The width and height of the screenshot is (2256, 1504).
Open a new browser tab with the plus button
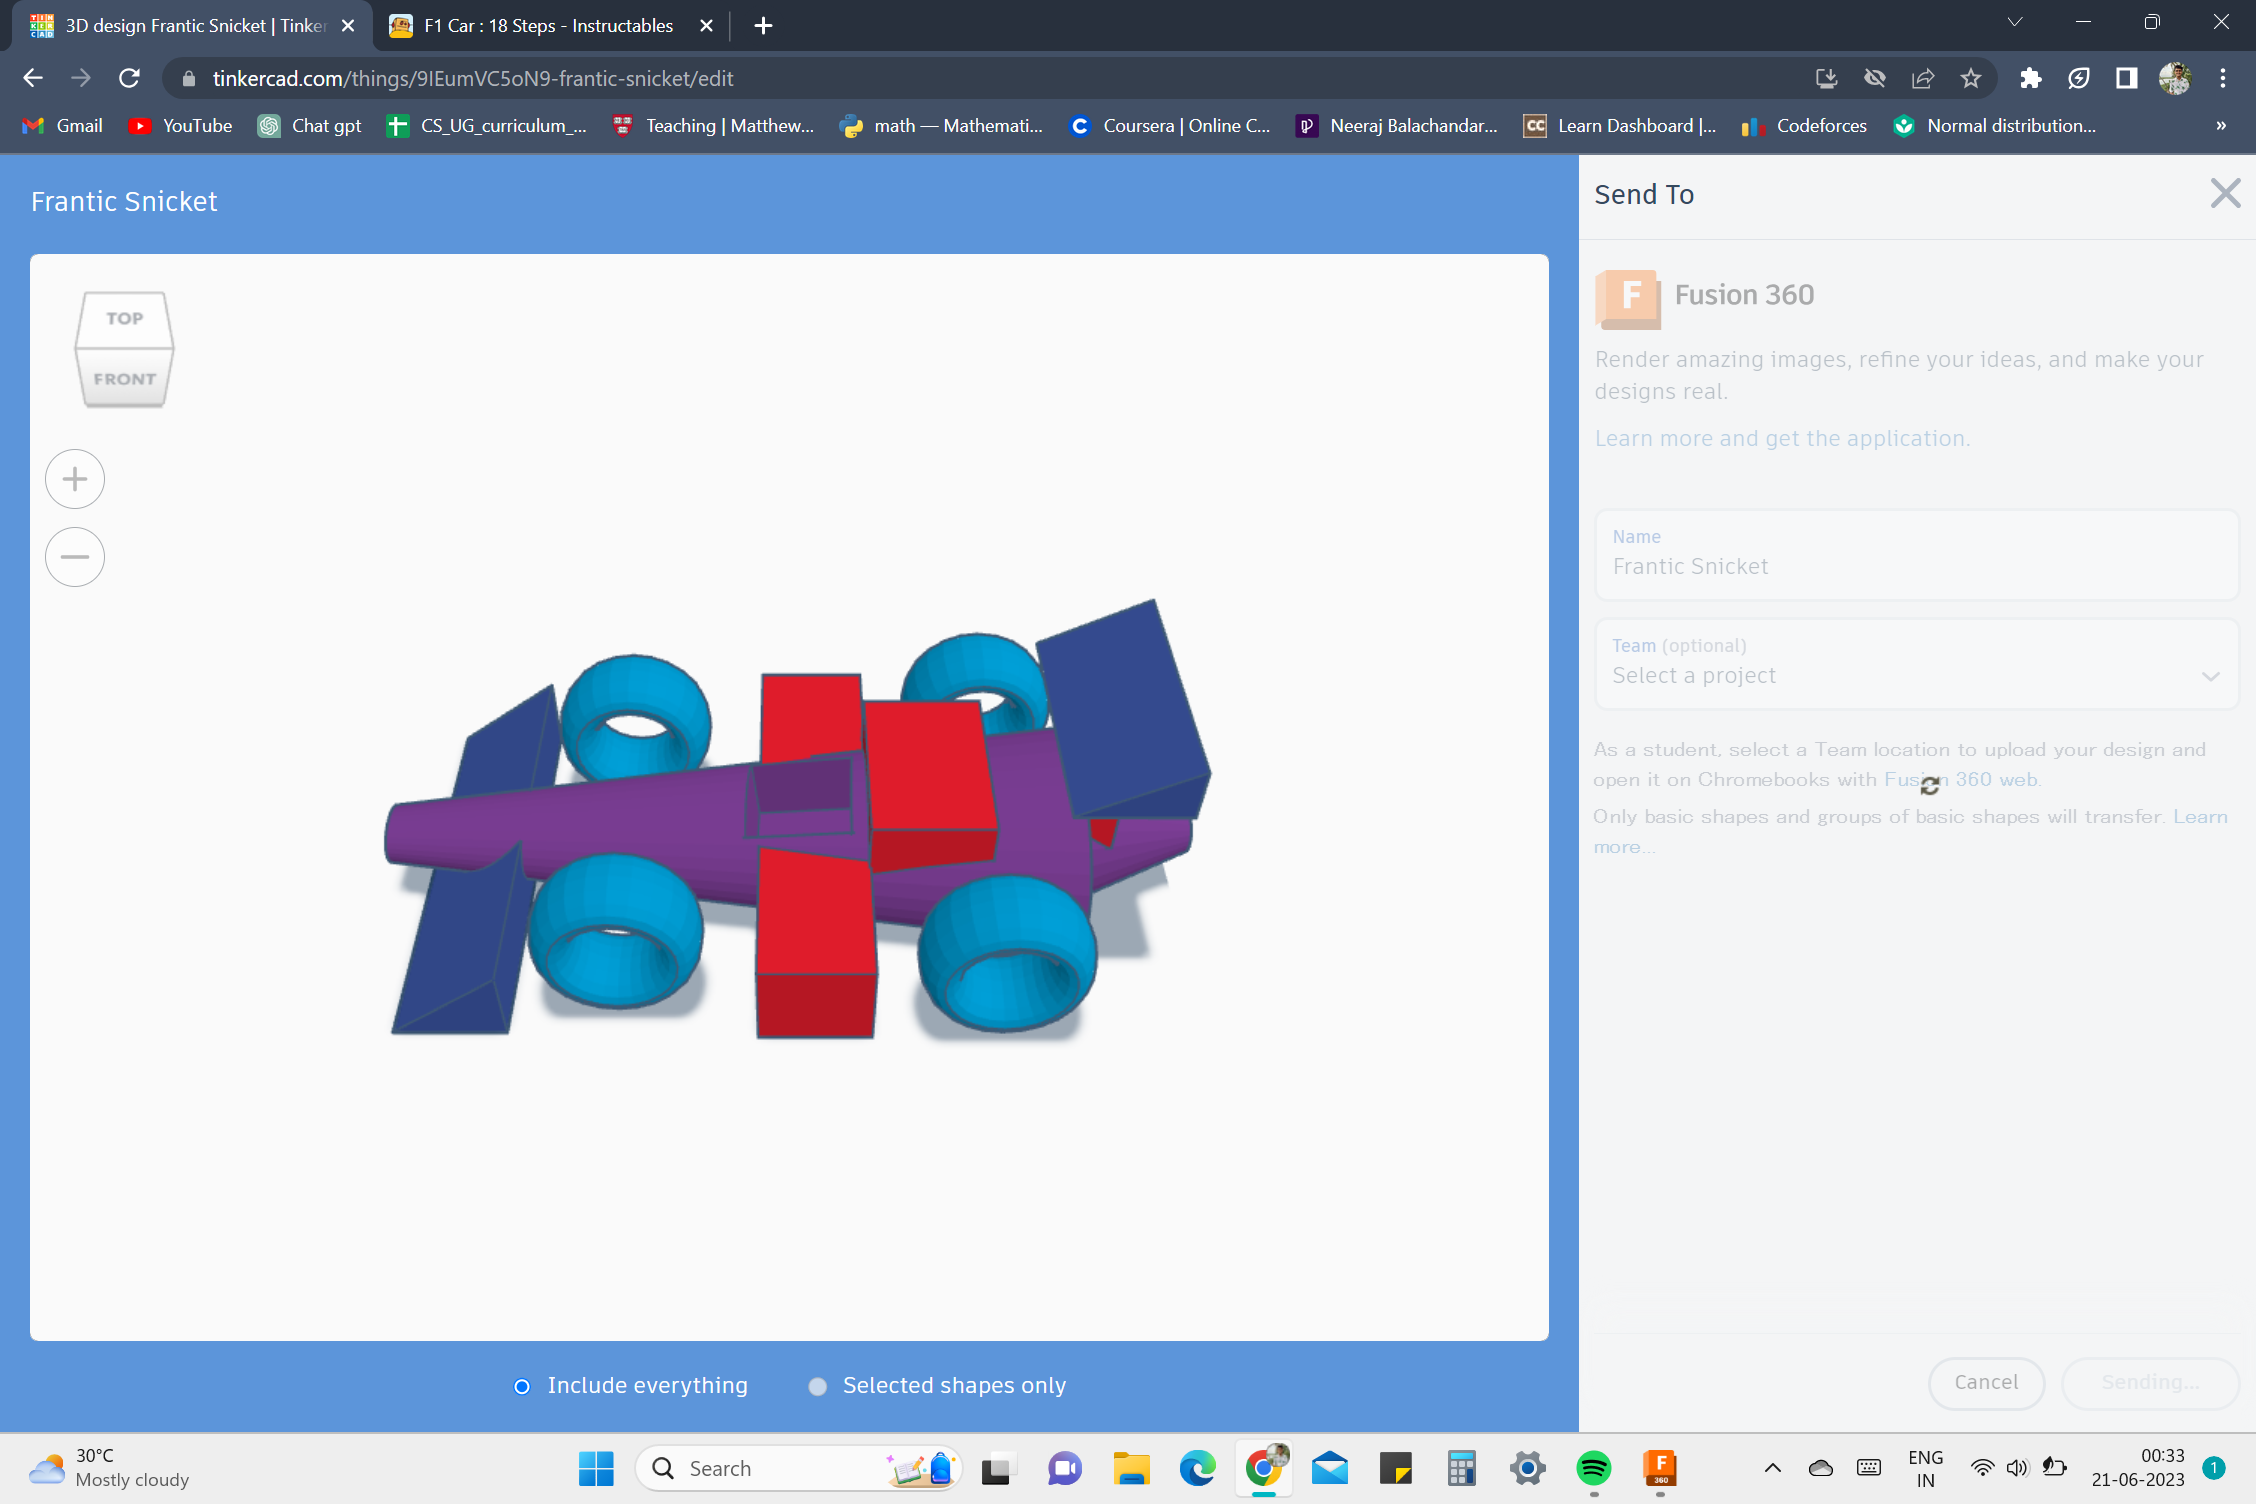pyautogui.click(x=763, y=25)
